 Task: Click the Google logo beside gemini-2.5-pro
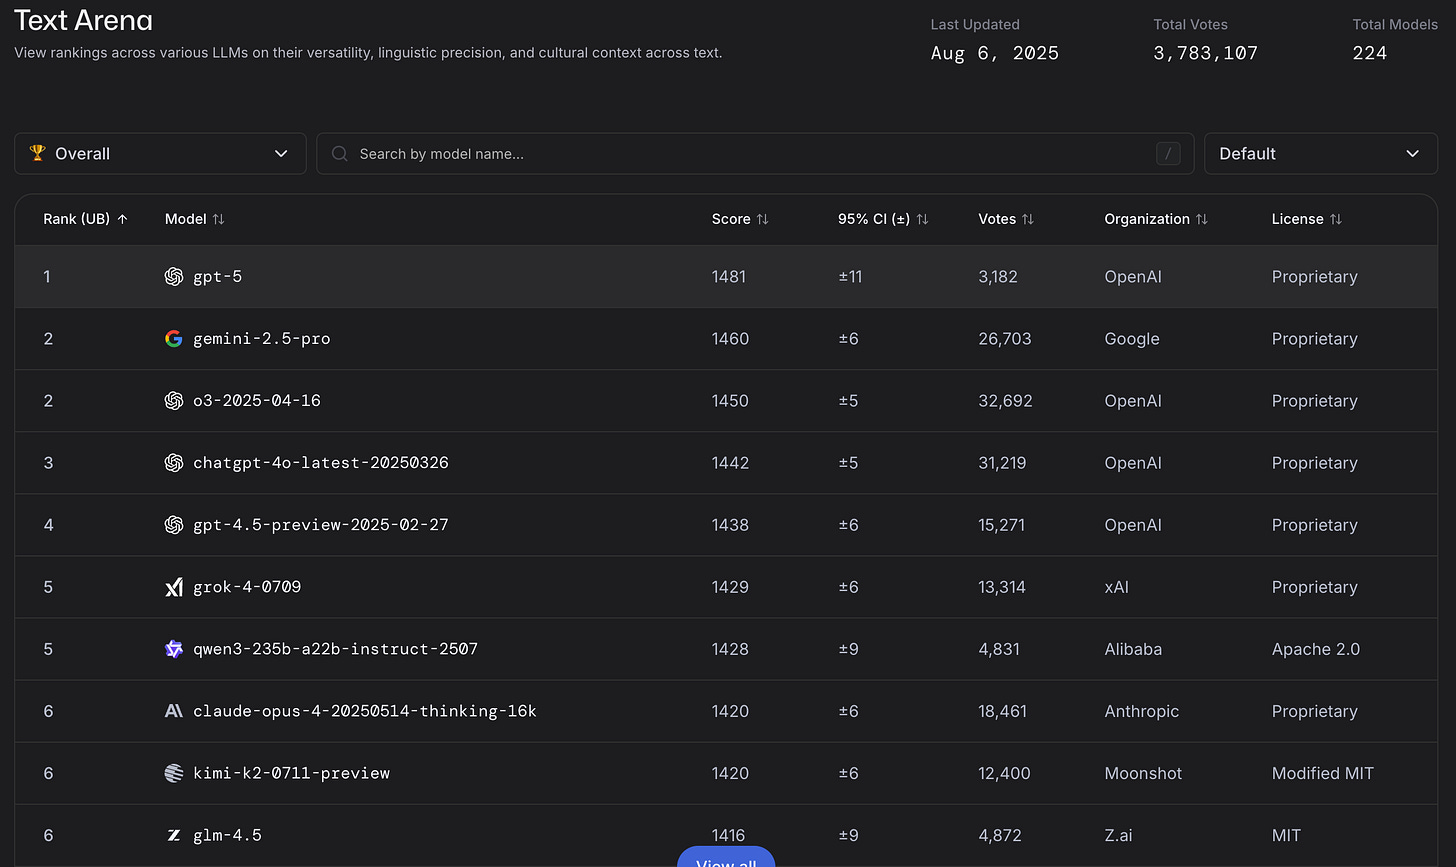tap(174, 339)
